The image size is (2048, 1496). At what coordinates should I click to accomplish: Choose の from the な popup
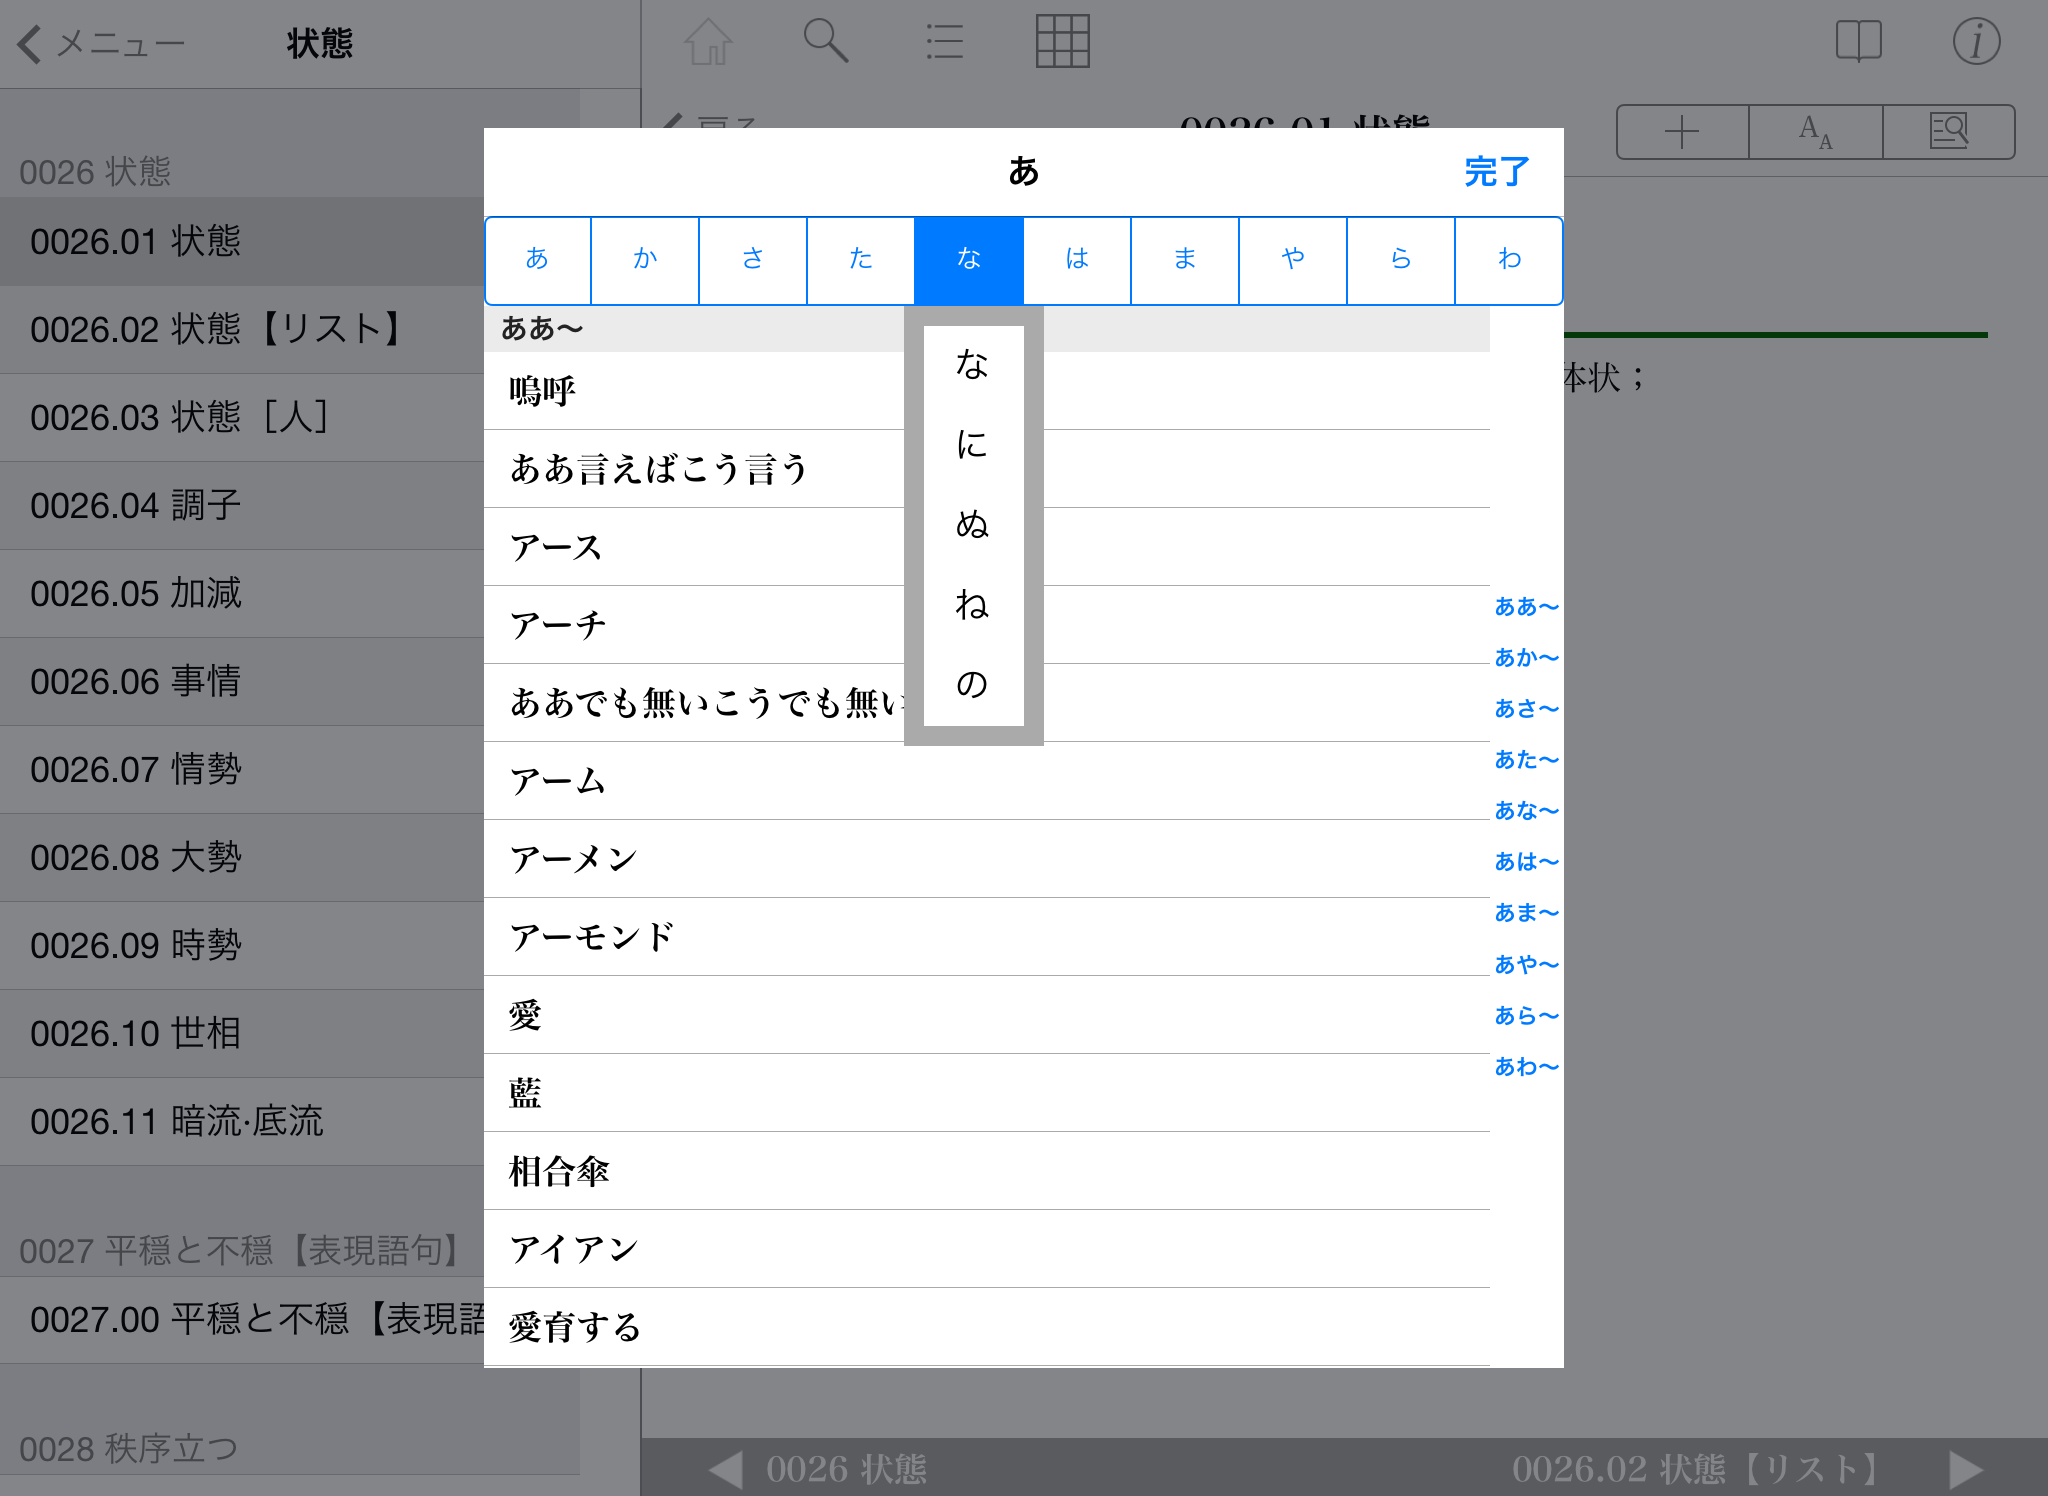click(x=972, y=684)
